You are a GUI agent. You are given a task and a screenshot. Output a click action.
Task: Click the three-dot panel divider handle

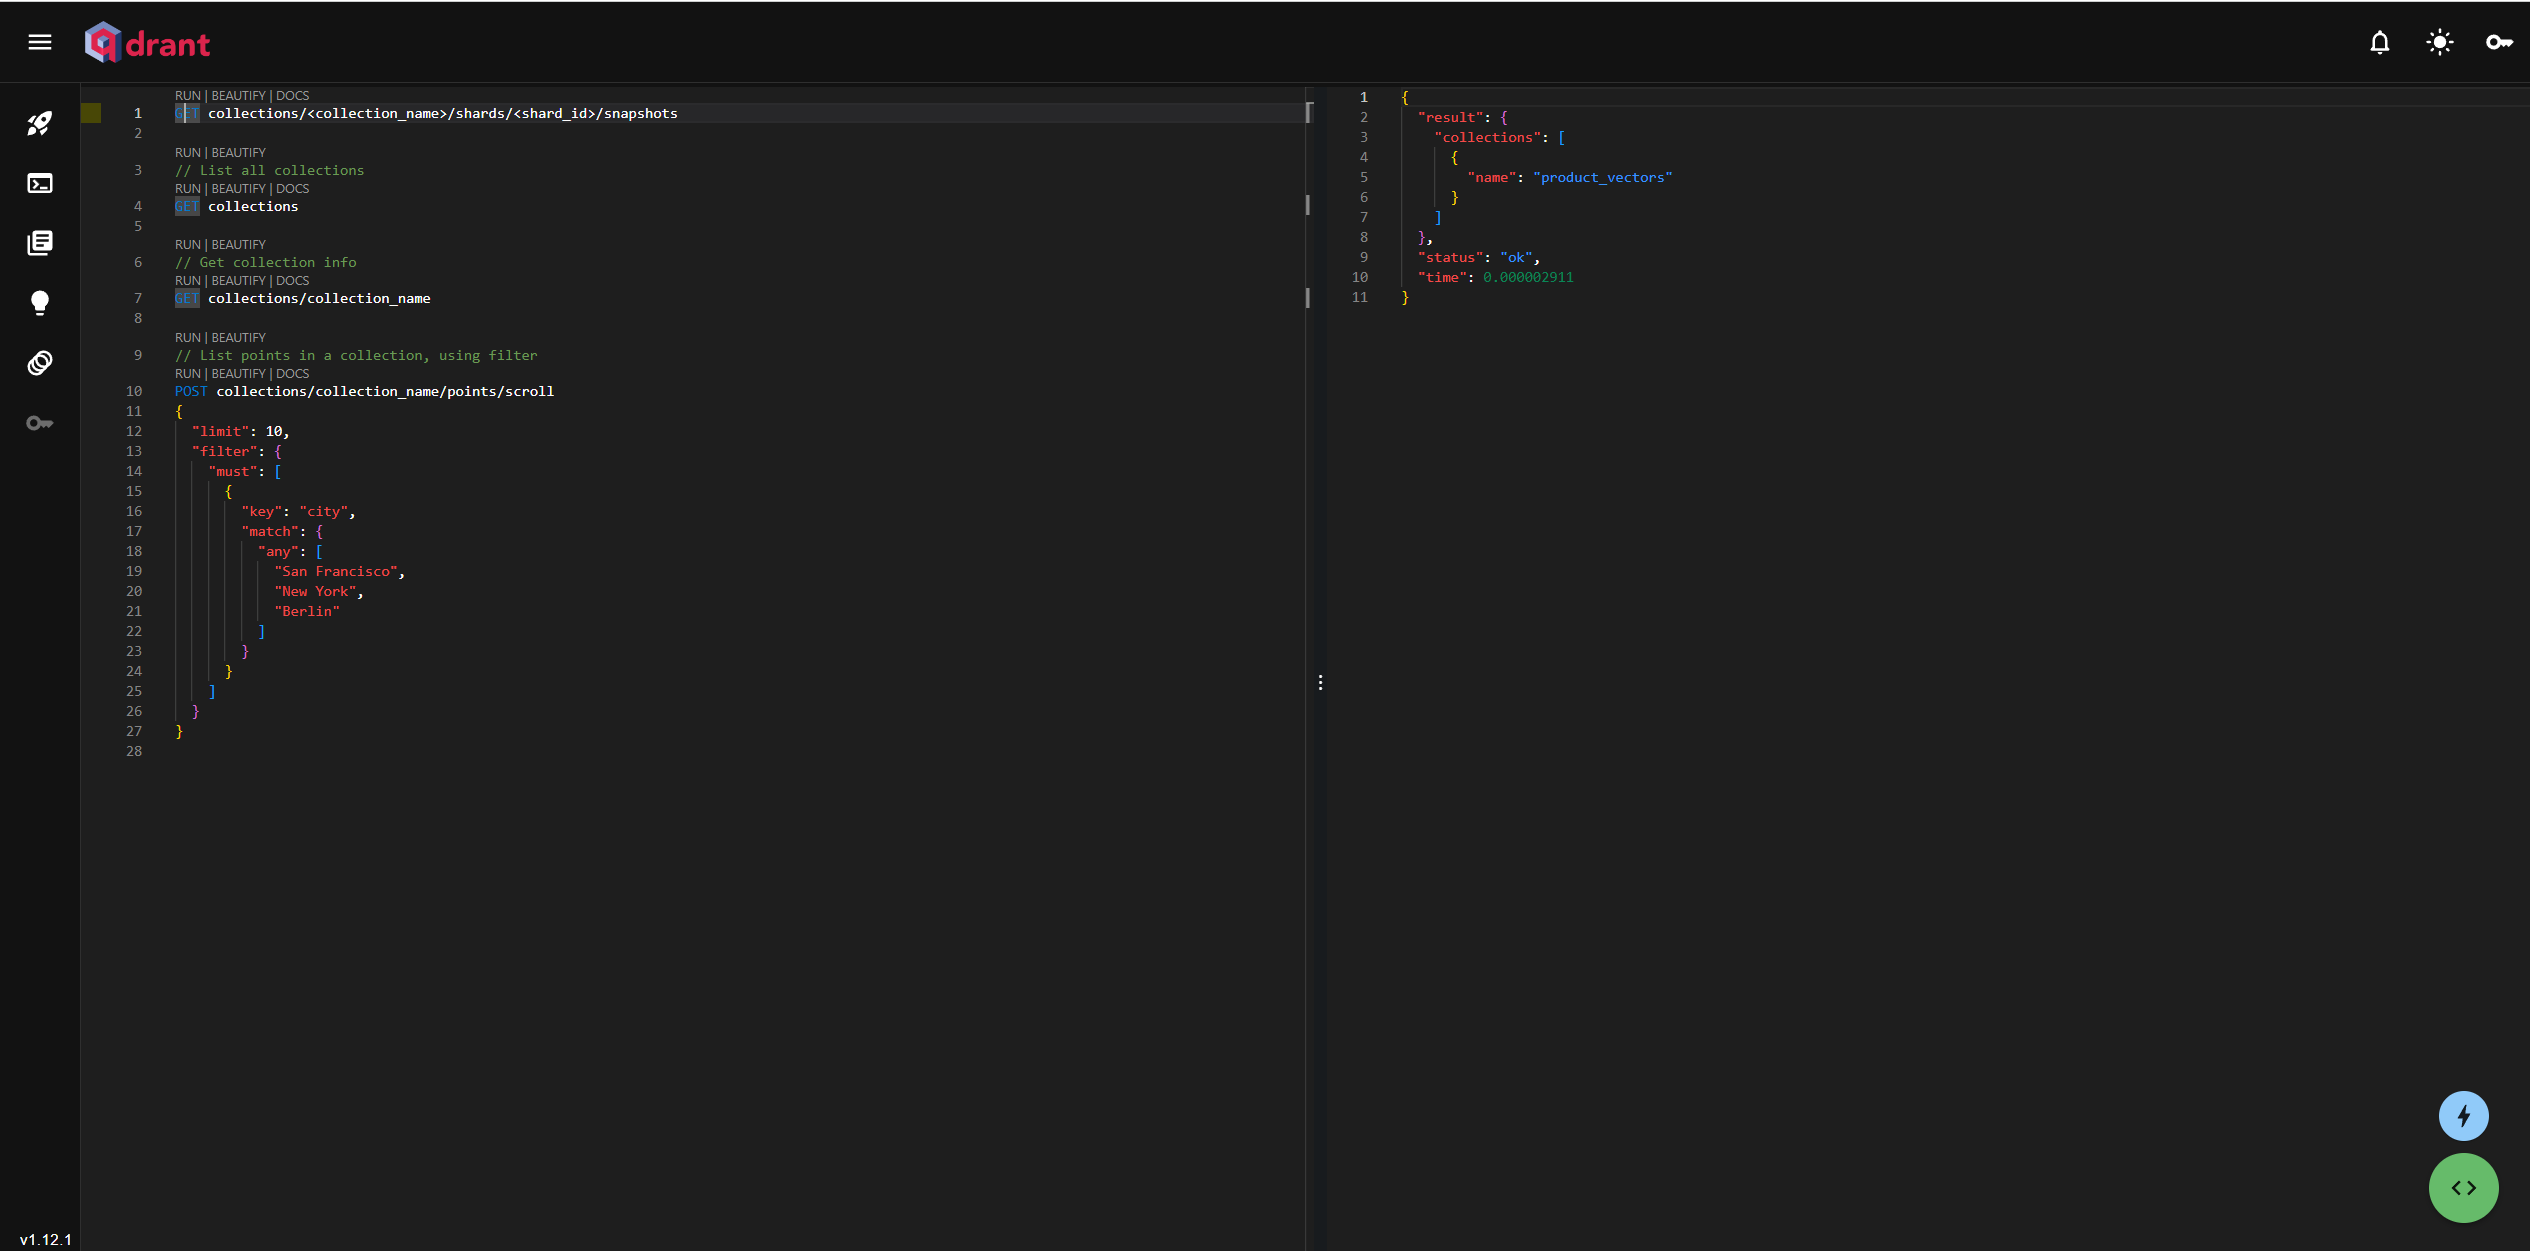(1320, 683)
